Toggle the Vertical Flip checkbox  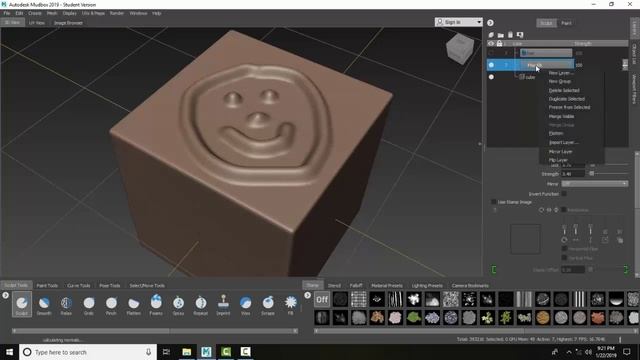564,258
